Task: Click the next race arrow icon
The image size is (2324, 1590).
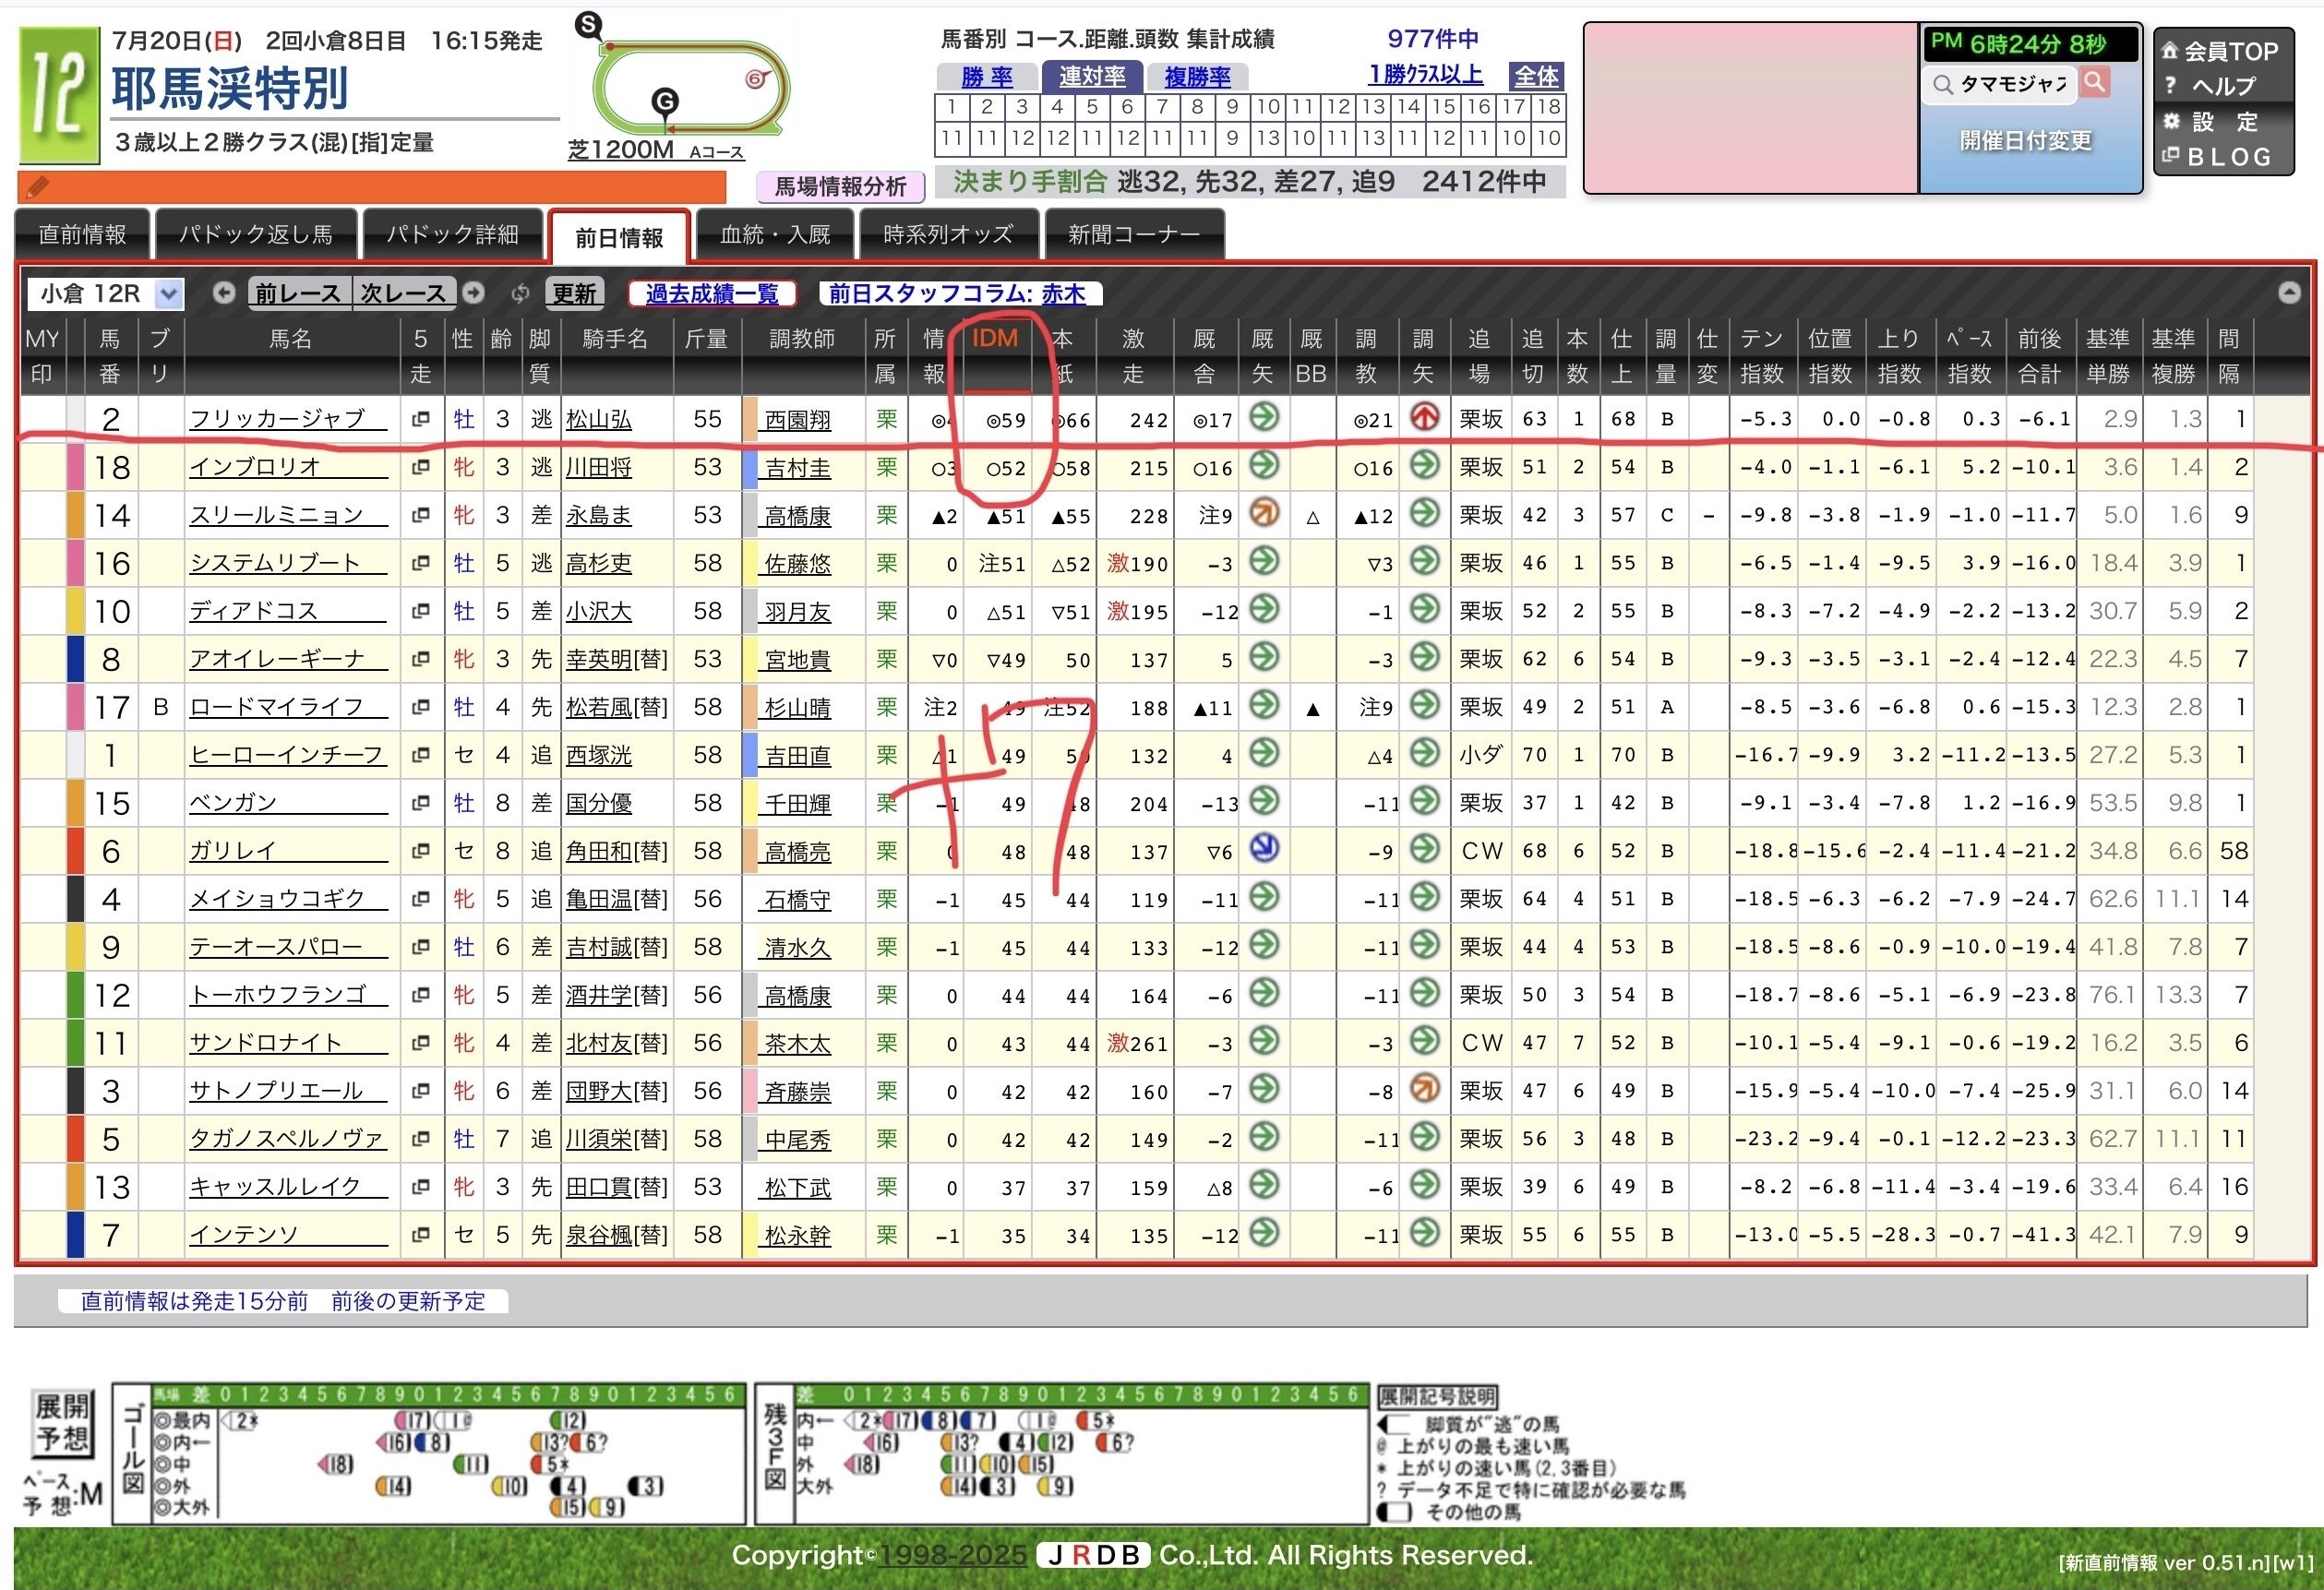Action: [x=474, y=293]
